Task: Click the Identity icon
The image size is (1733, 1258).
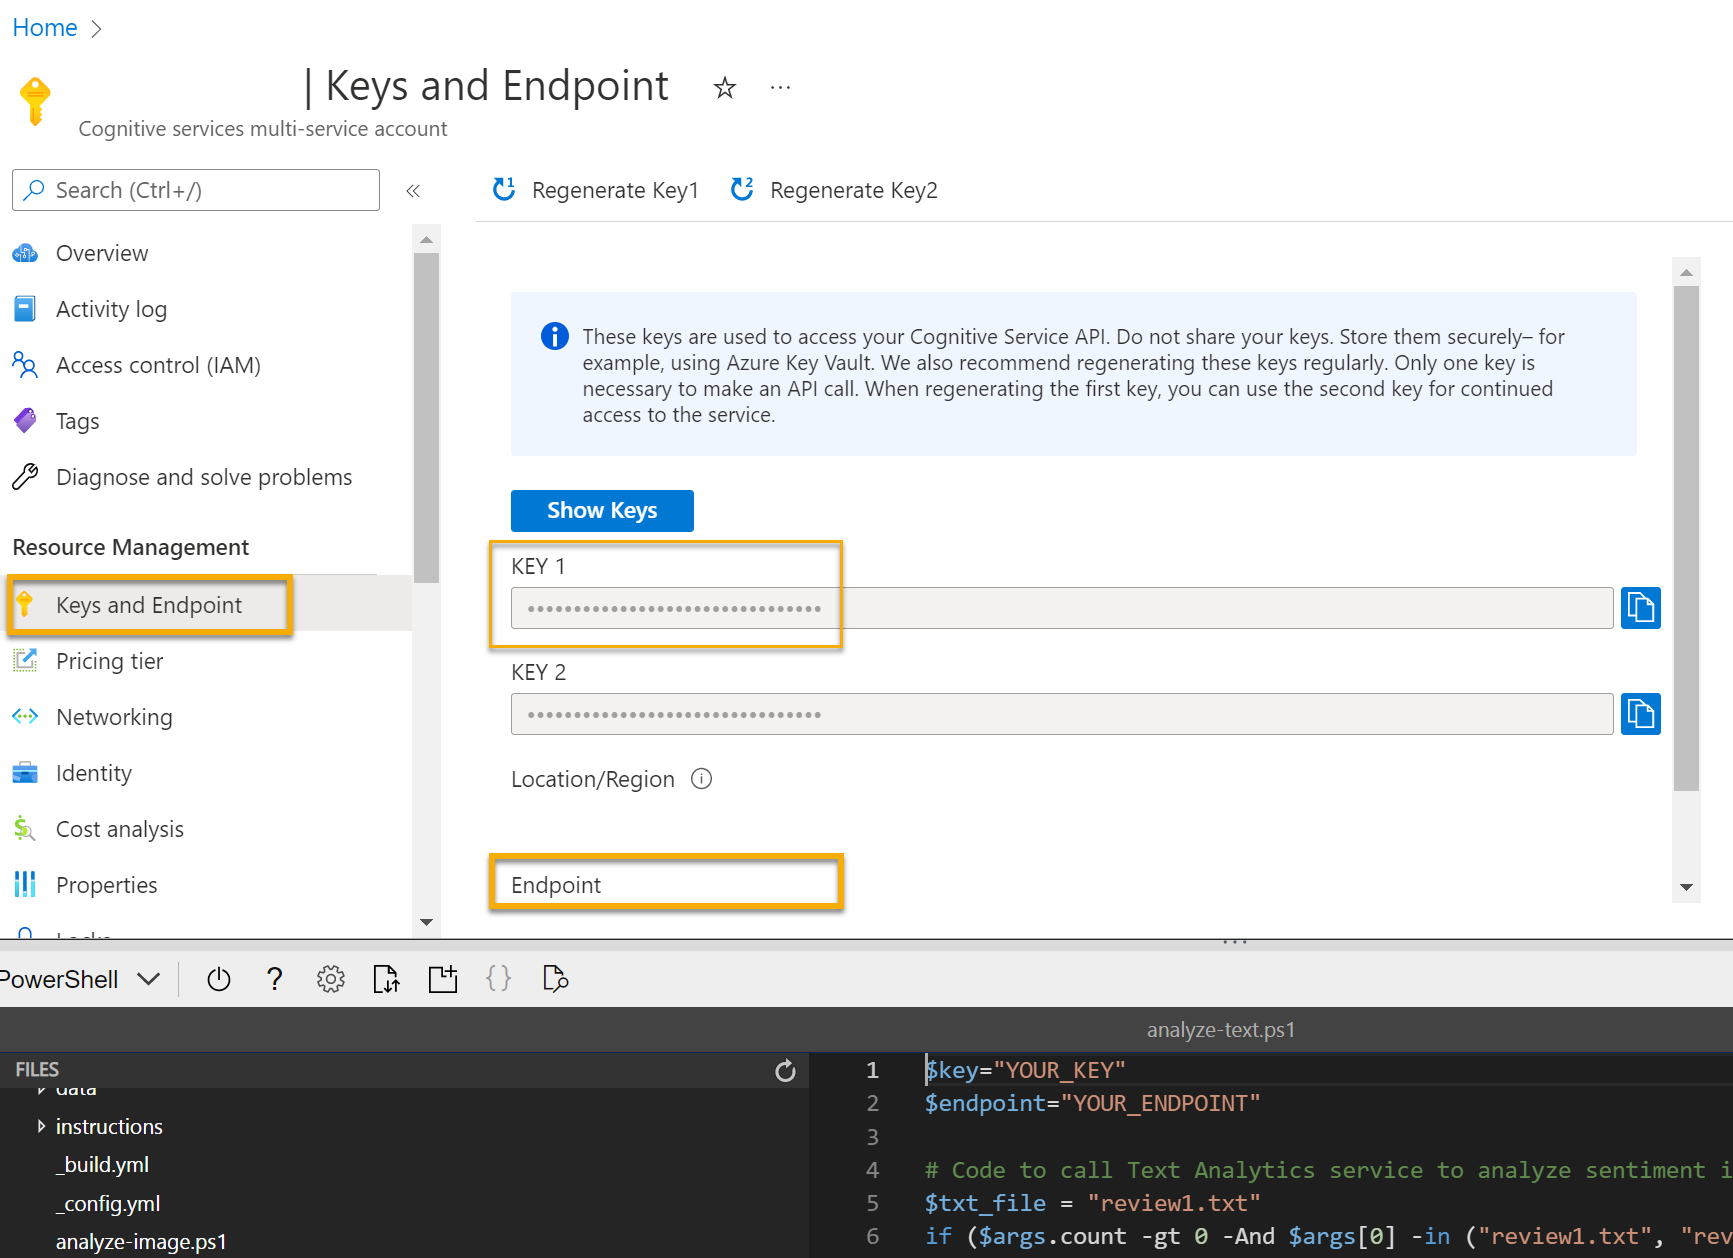Action: click(x=25, y=773)
